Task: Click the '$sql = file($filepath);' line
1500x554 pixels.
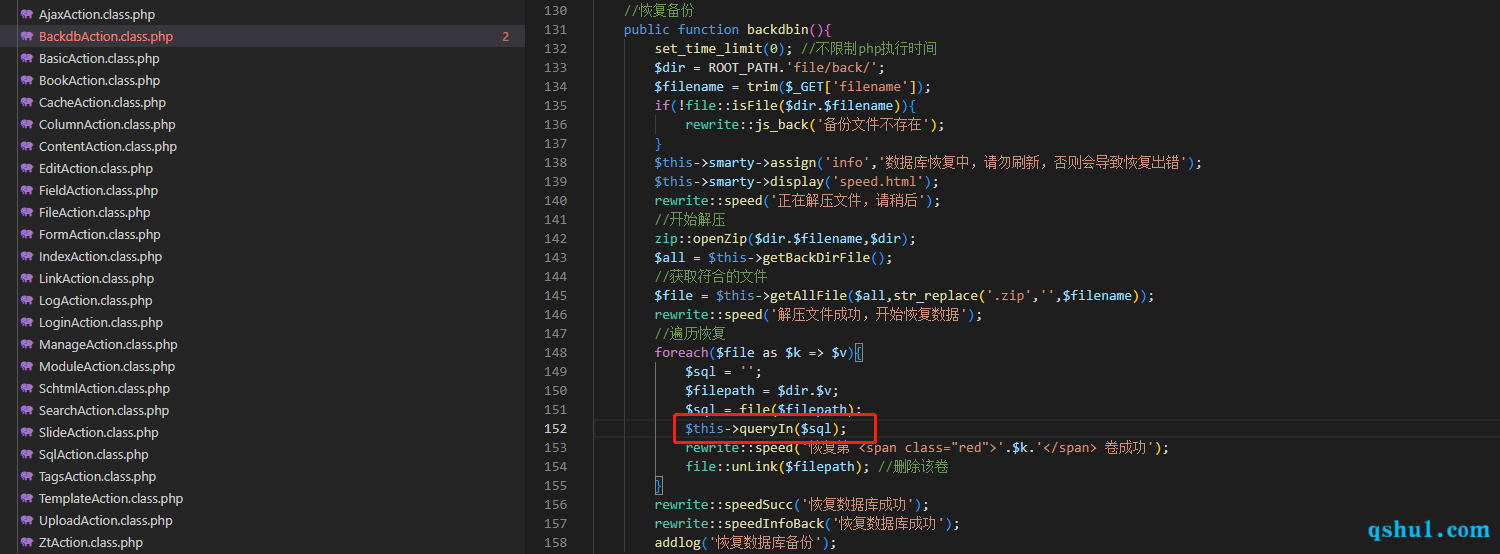Action: (773, 410)
